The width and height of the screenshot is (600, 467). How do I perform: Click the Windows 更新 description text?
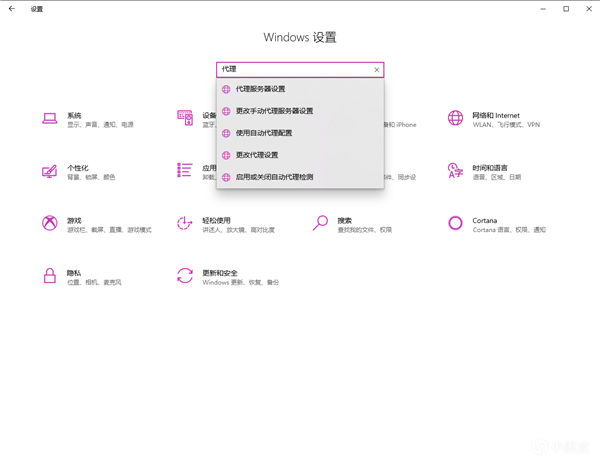[x=240, y=282]
